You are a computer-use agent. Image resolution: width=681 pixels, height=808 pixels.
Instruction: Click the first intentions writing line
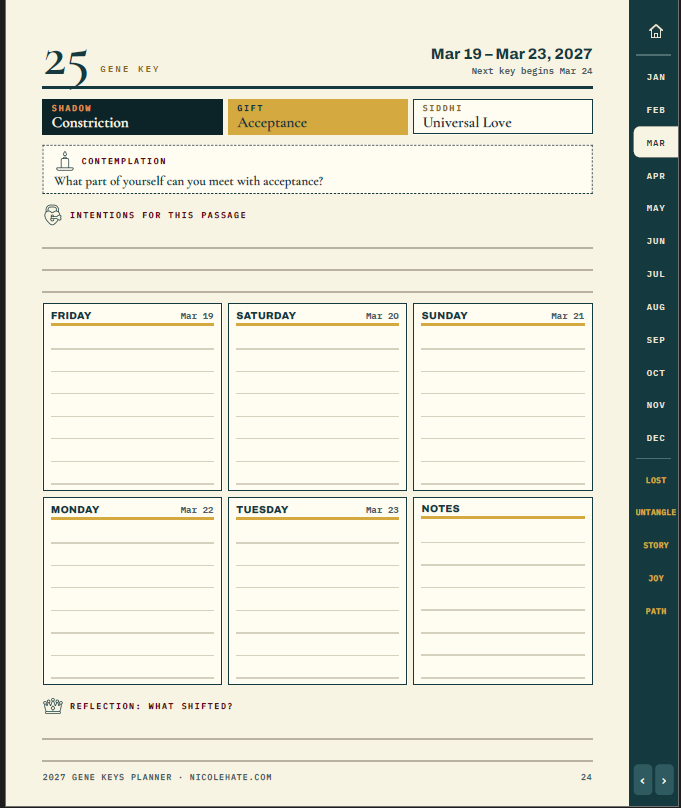click(317, 248)
